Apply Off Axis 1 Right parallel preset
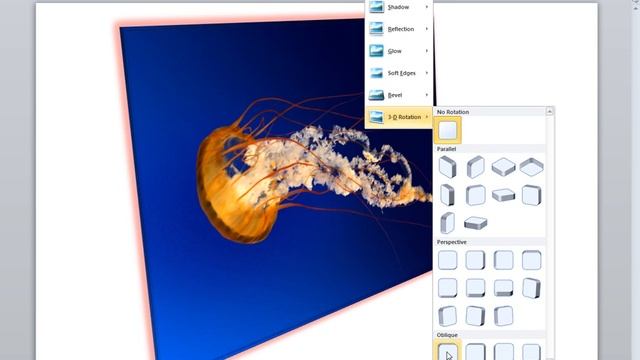Image resolution: width=640 pixels, height=360 pixels. coord(476,195)
